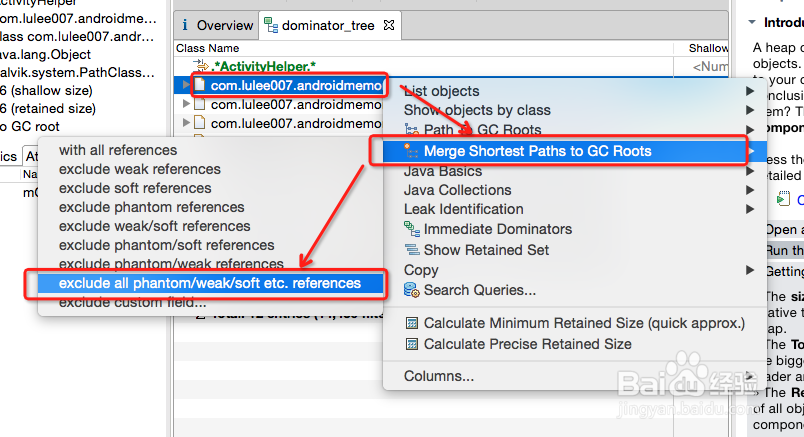Click the Merge Shortest Paths icon

(x=410, y=151)
